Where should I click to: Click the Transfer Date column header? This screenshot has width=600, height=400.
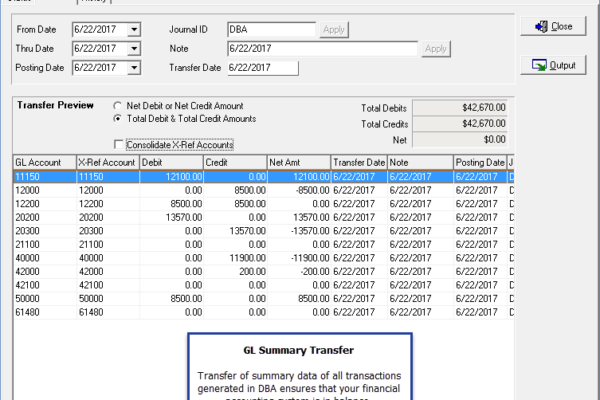(359, 162)
